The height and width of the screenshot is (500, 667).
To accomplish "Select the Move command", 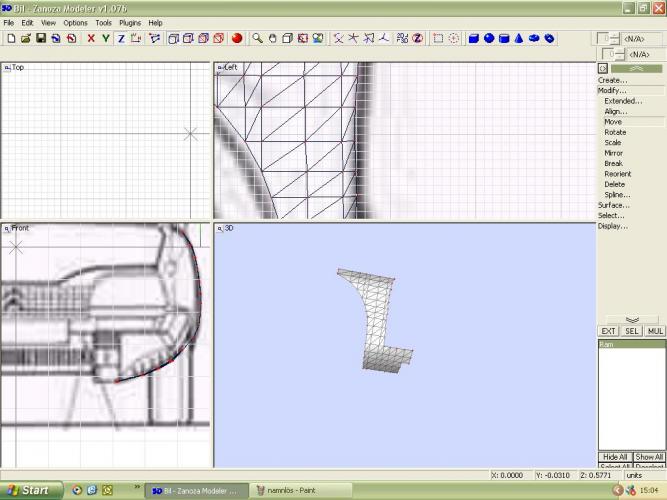I will (x=613, y=122).
